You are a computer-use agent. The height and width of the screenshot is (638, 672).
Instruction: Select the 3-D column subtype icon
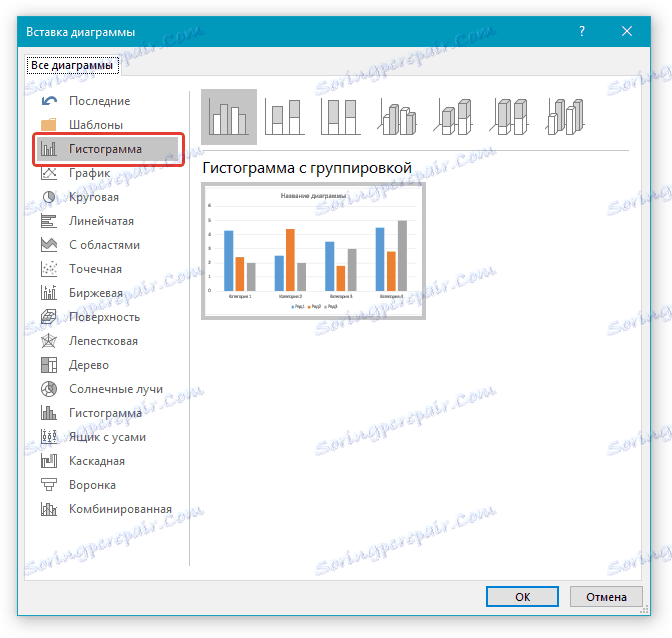pyautogui.click(x=565, y=117)
